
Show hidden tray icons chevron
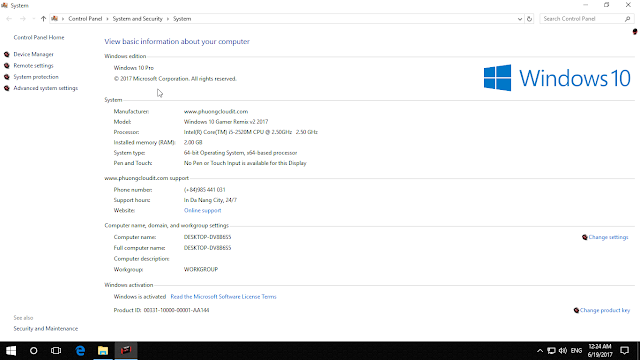(540, 351)
